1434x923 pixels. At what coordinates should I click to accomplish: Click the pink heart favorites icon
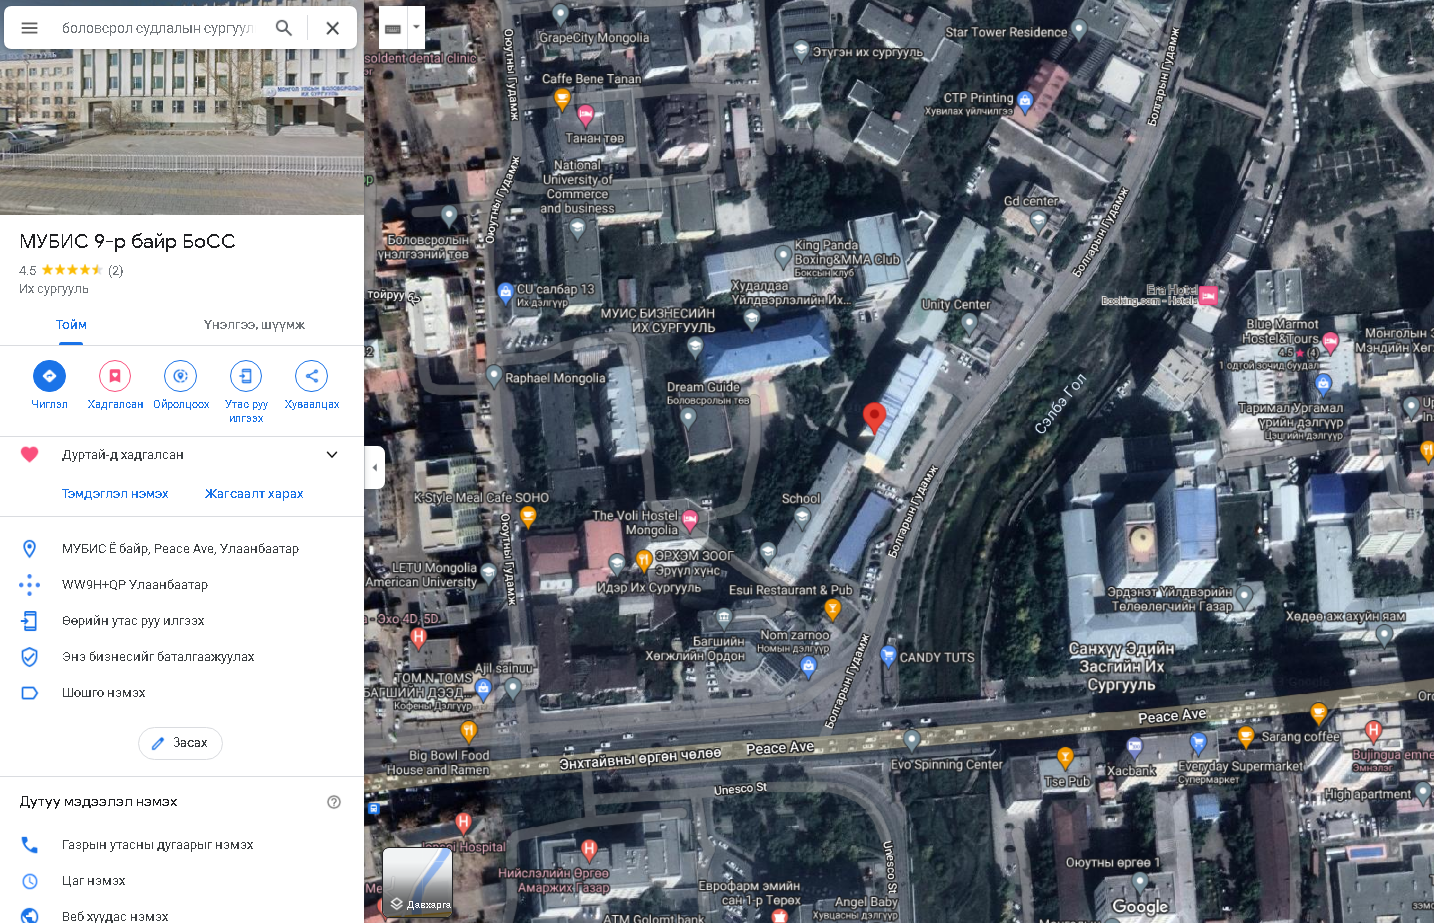(x=30, y=455)
